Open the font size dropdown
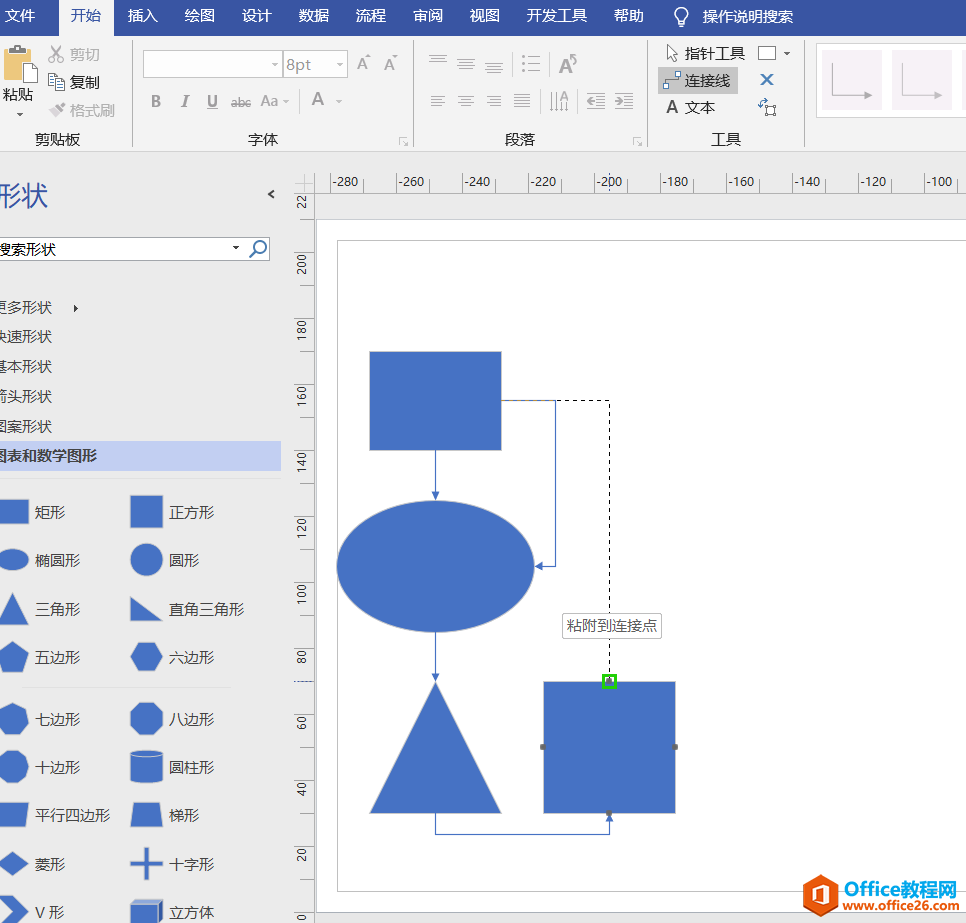Viewport: 966px width, 923px height. coord(340,65)
